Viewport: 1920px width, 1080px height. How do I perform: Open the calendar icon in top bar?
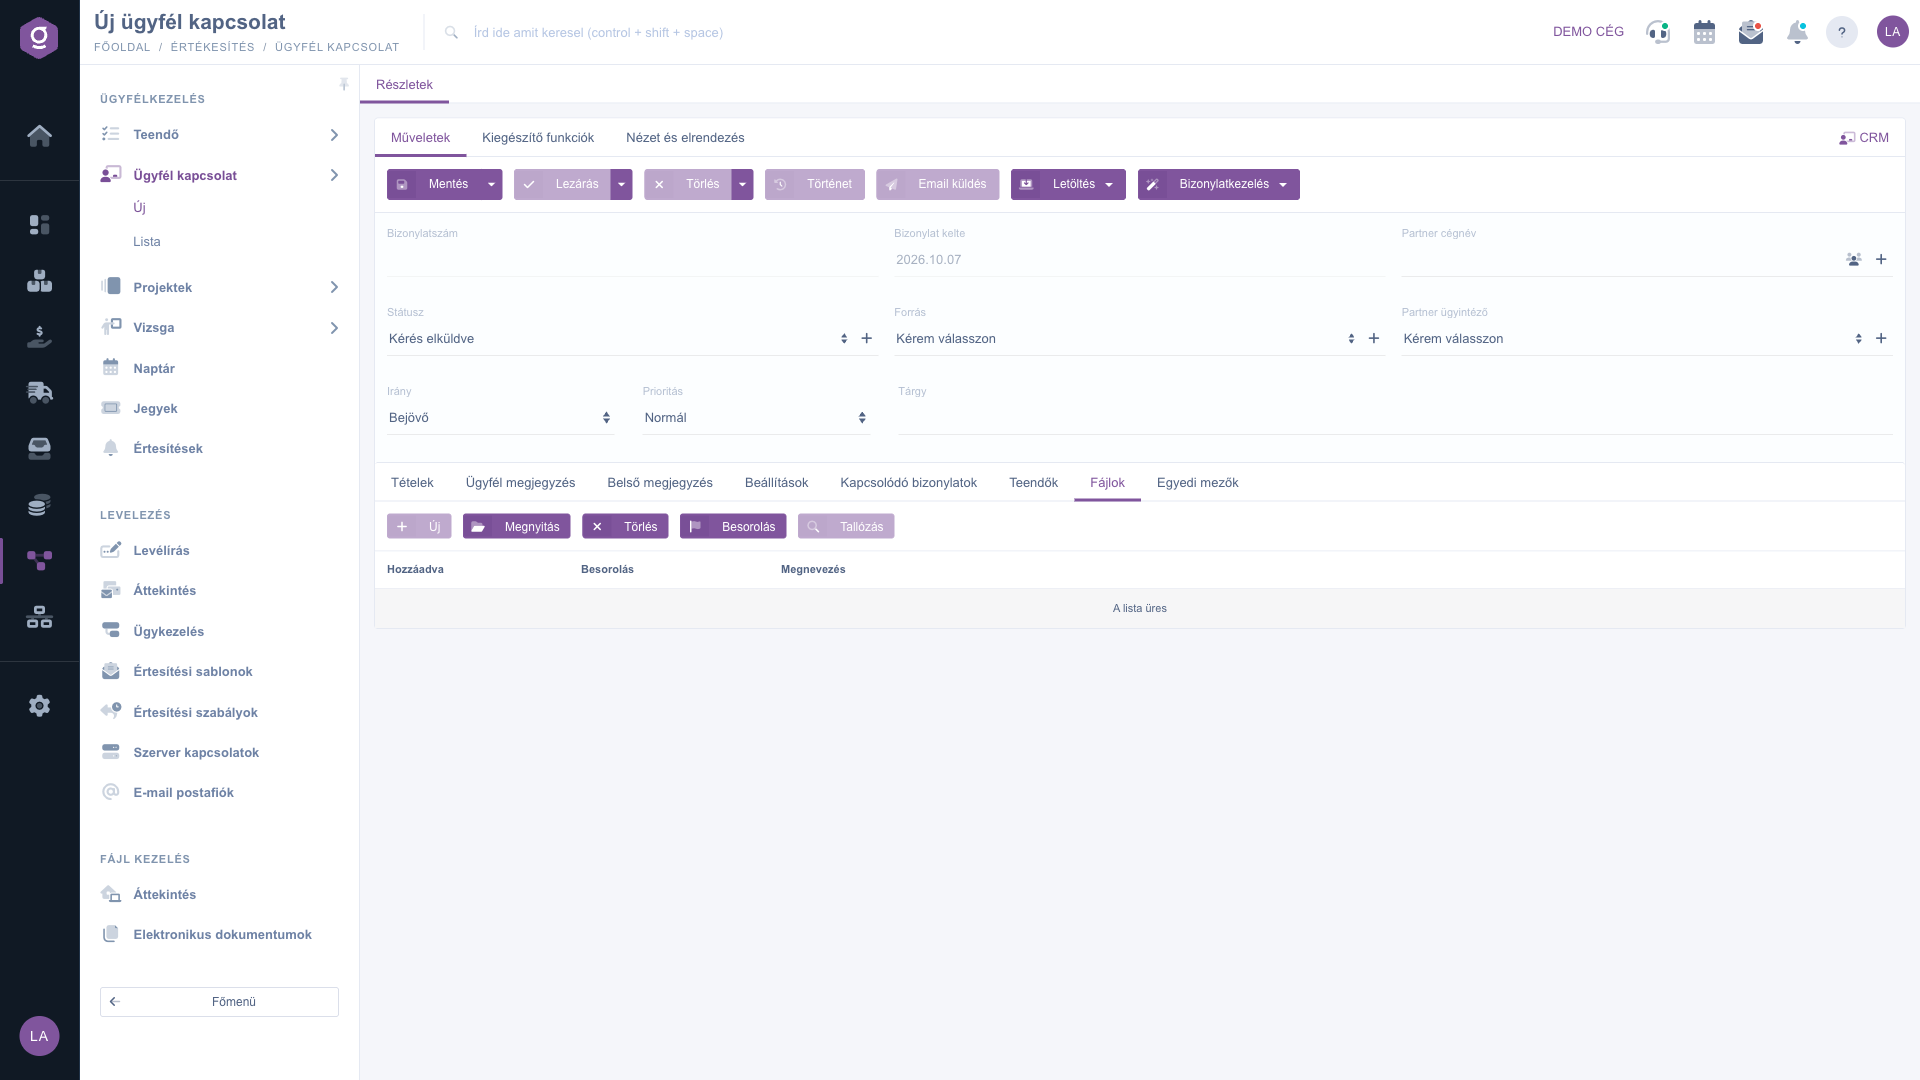coord(1705,32)
